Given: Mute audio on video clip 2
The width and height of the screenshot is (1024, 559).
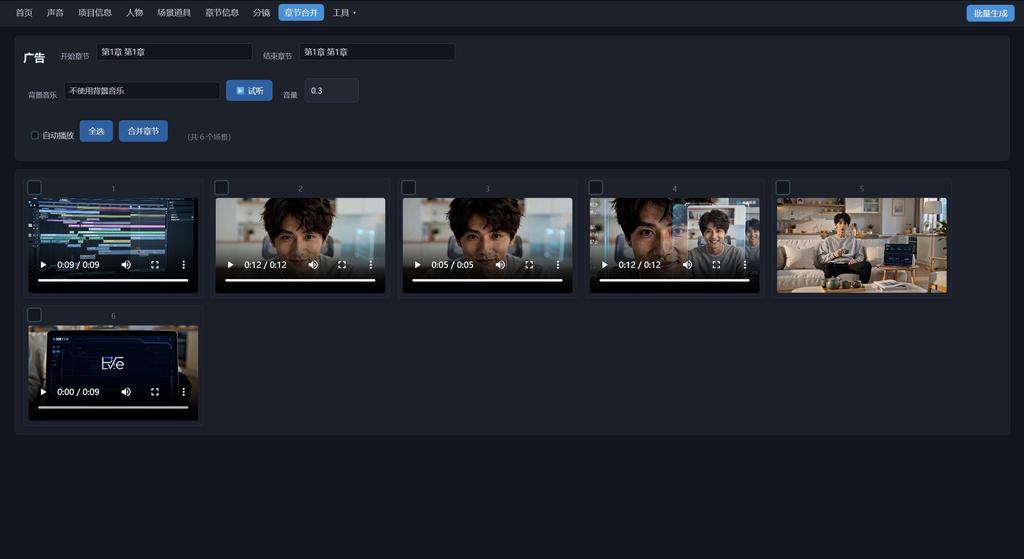Looking at the screenshot, I should 313,264.
